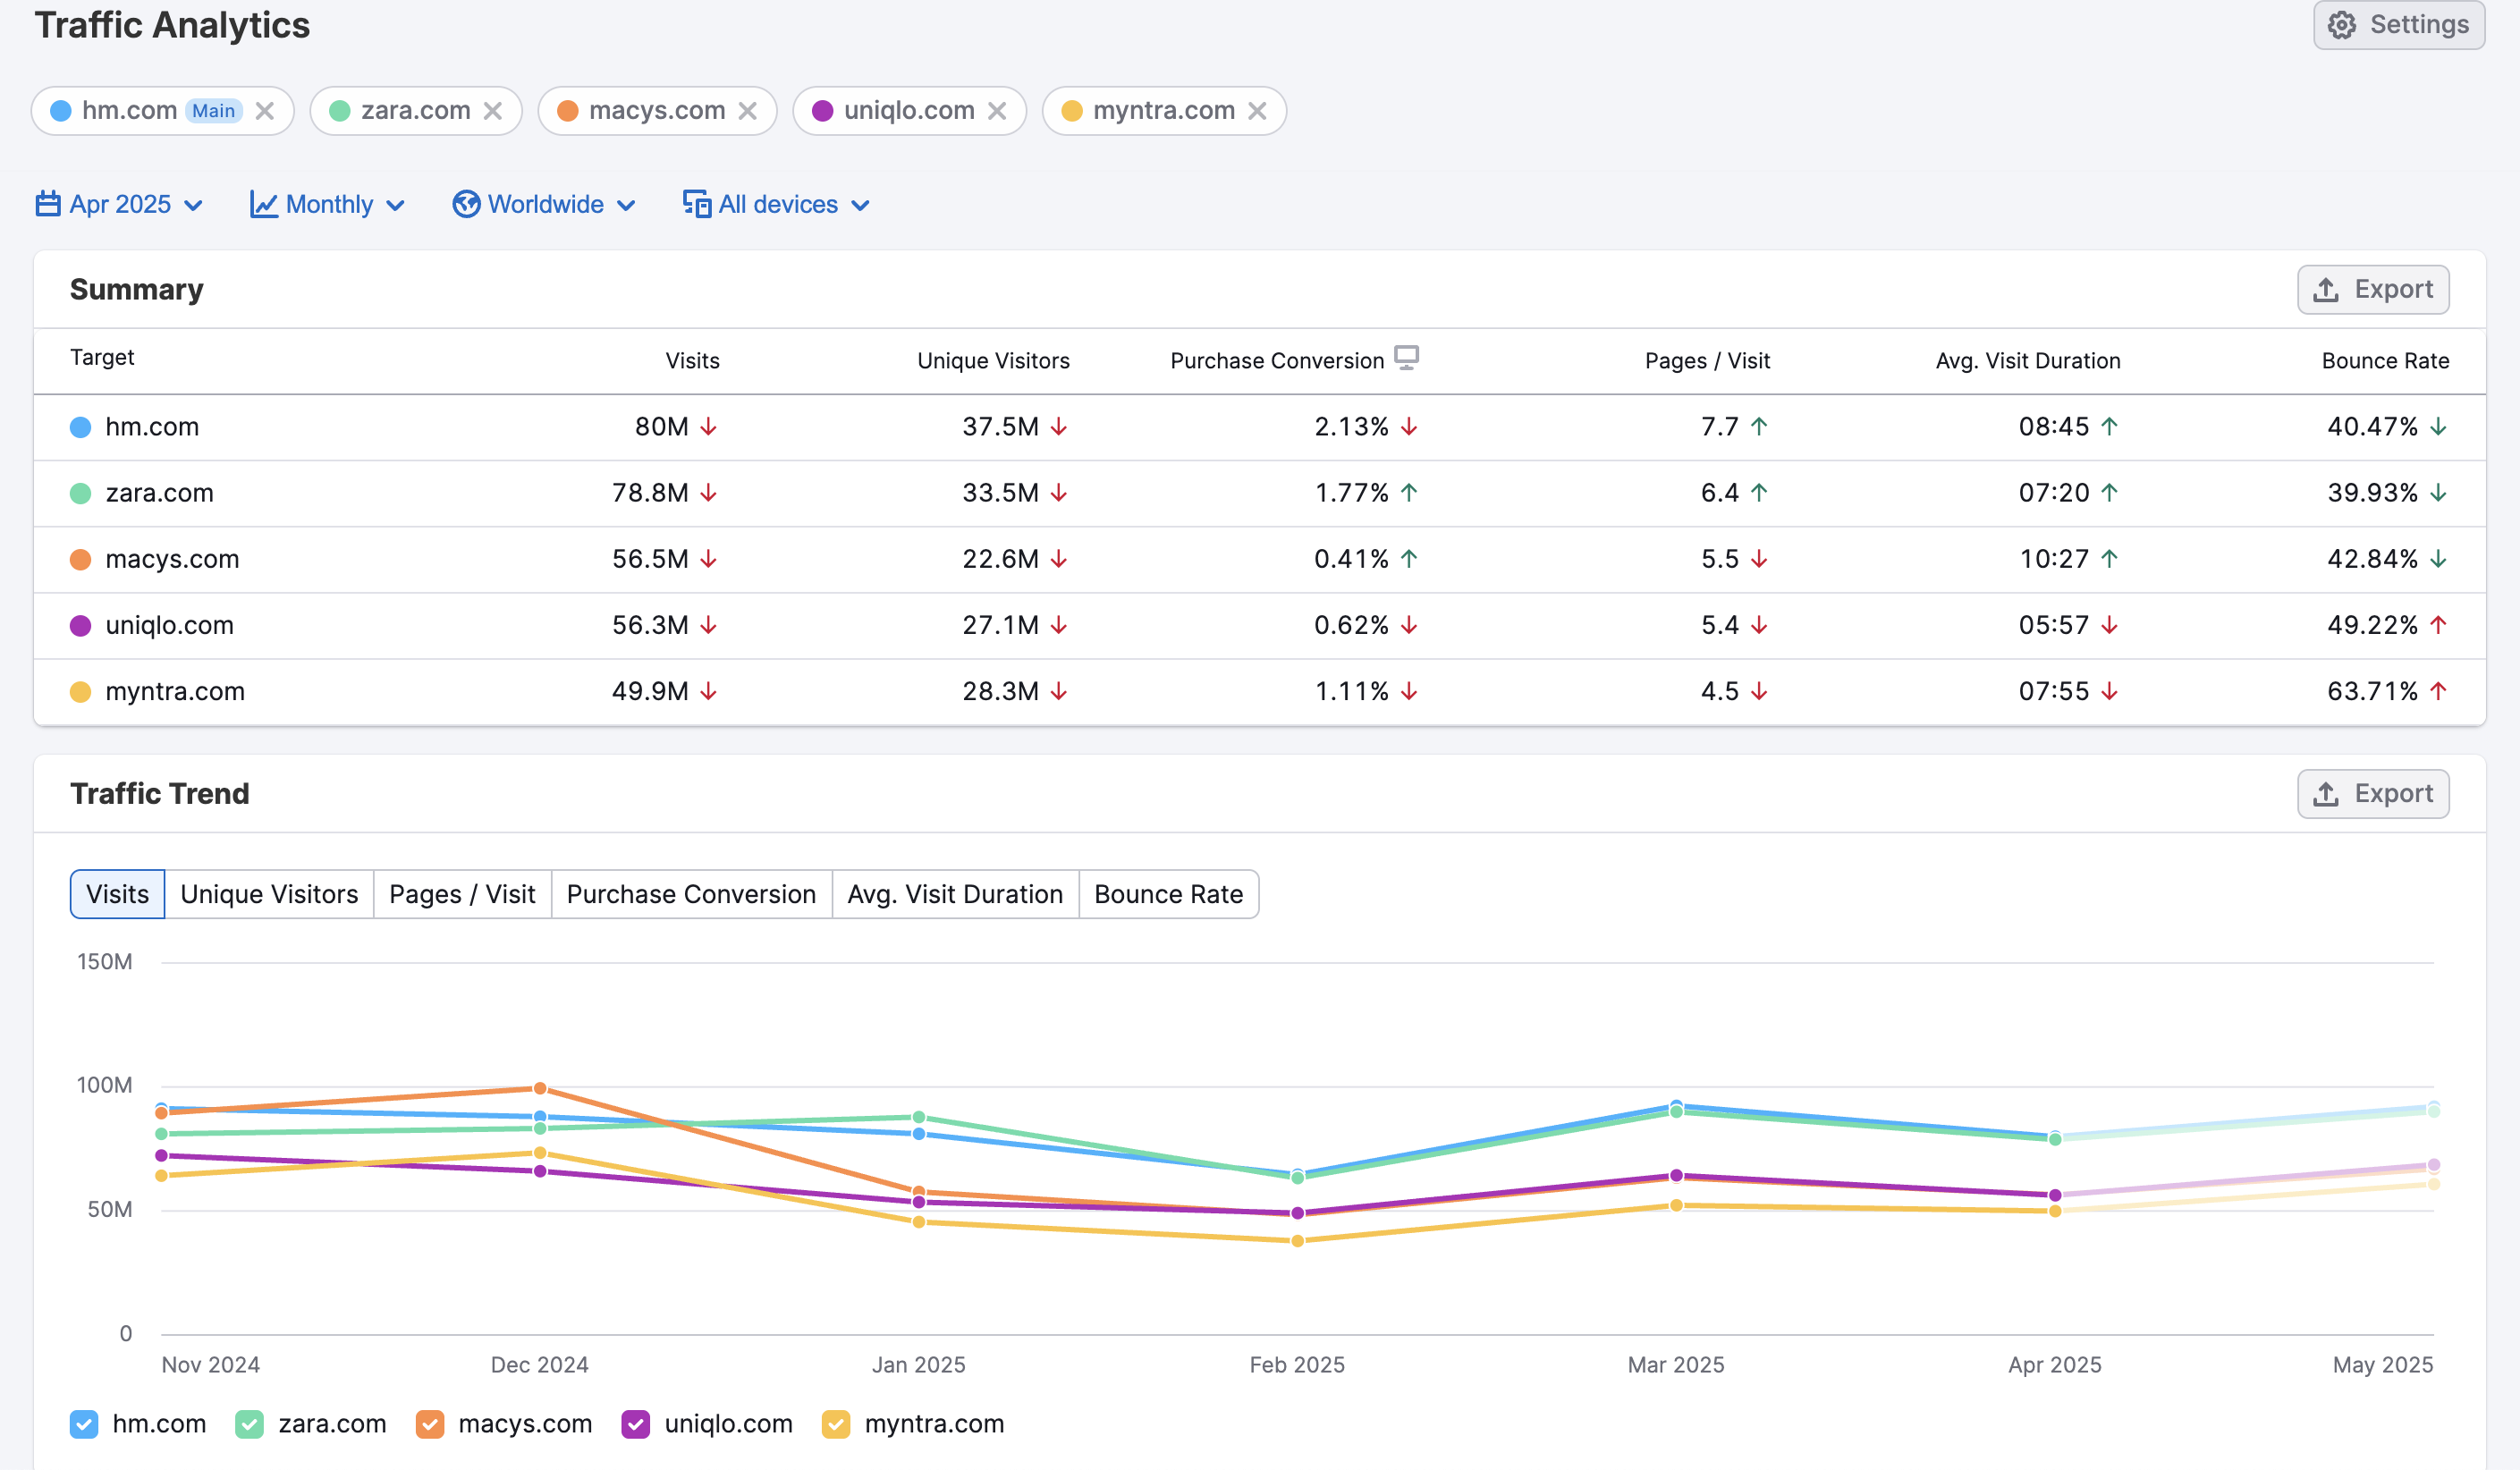Switch to the Bounce Rate chart tab
The width and height of the screenshot is (2520, 1470).
click(1168, 894)
